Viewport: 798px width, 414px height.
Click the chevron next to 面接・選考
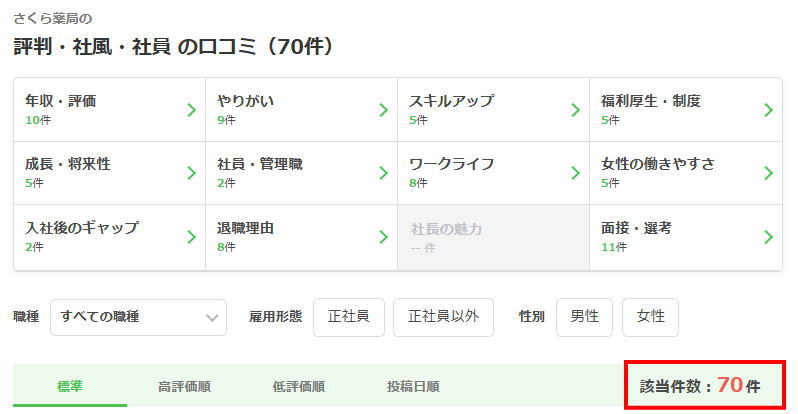[x=768, y=237]
